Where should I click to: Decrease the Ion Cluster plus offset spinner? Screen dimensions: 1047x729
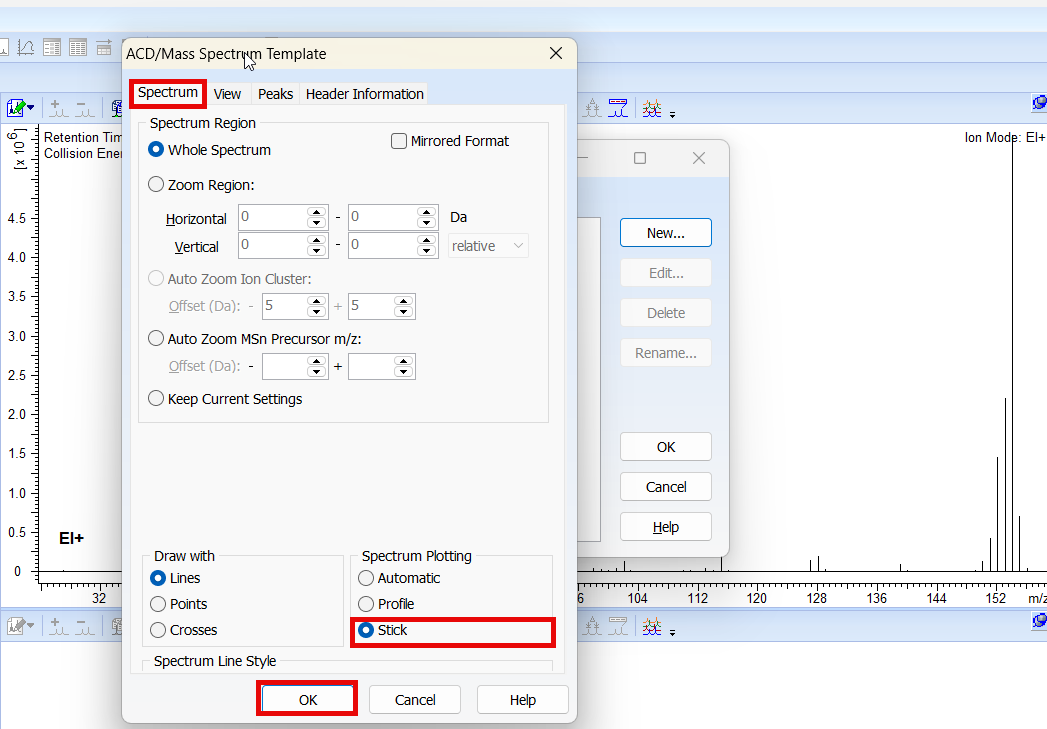403,312
